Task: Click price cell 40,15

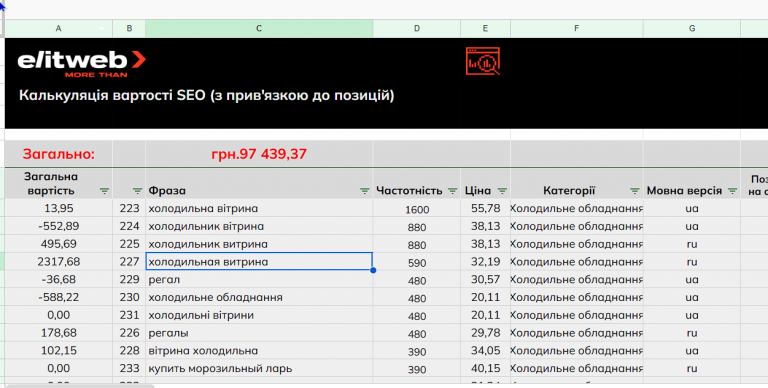Action: coord(485,368)
